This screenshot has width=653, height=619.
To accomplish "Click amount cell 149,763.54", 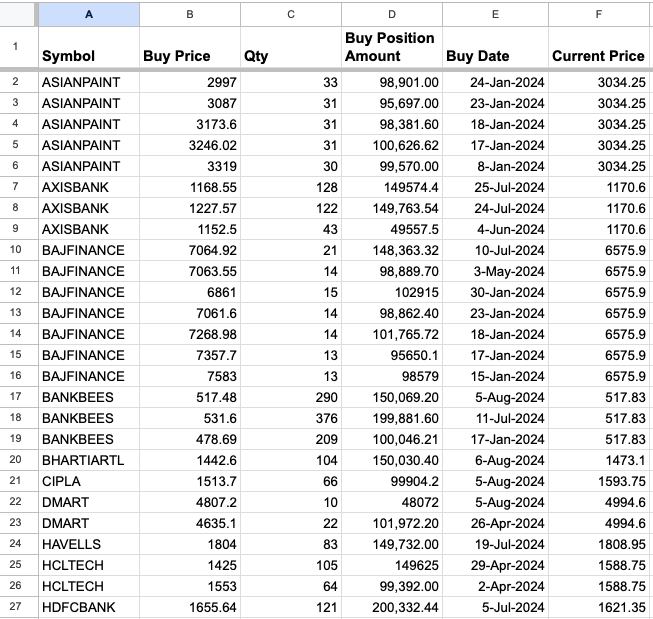I will (392, 208).
